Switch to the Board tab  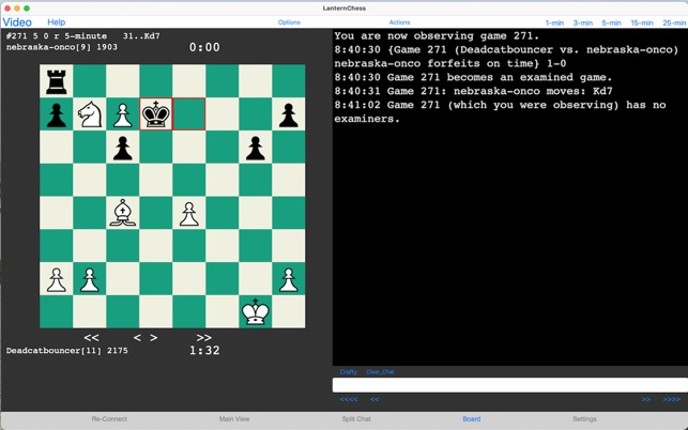pos(472,419)
